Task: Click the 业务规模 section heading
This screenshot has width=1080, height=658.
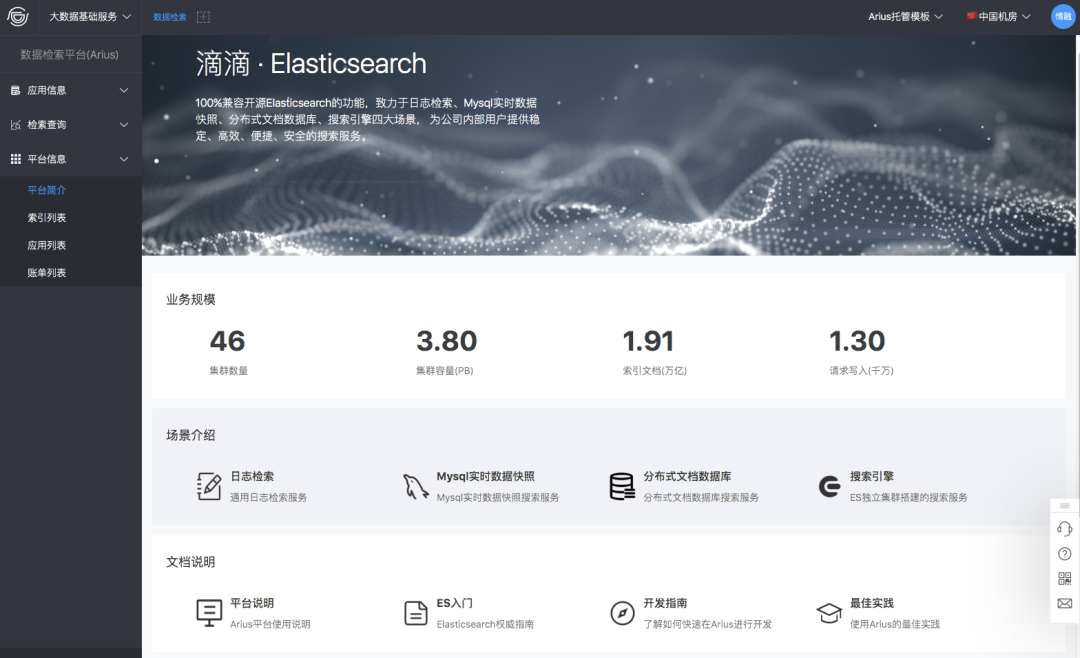Action: pos(191,300)
